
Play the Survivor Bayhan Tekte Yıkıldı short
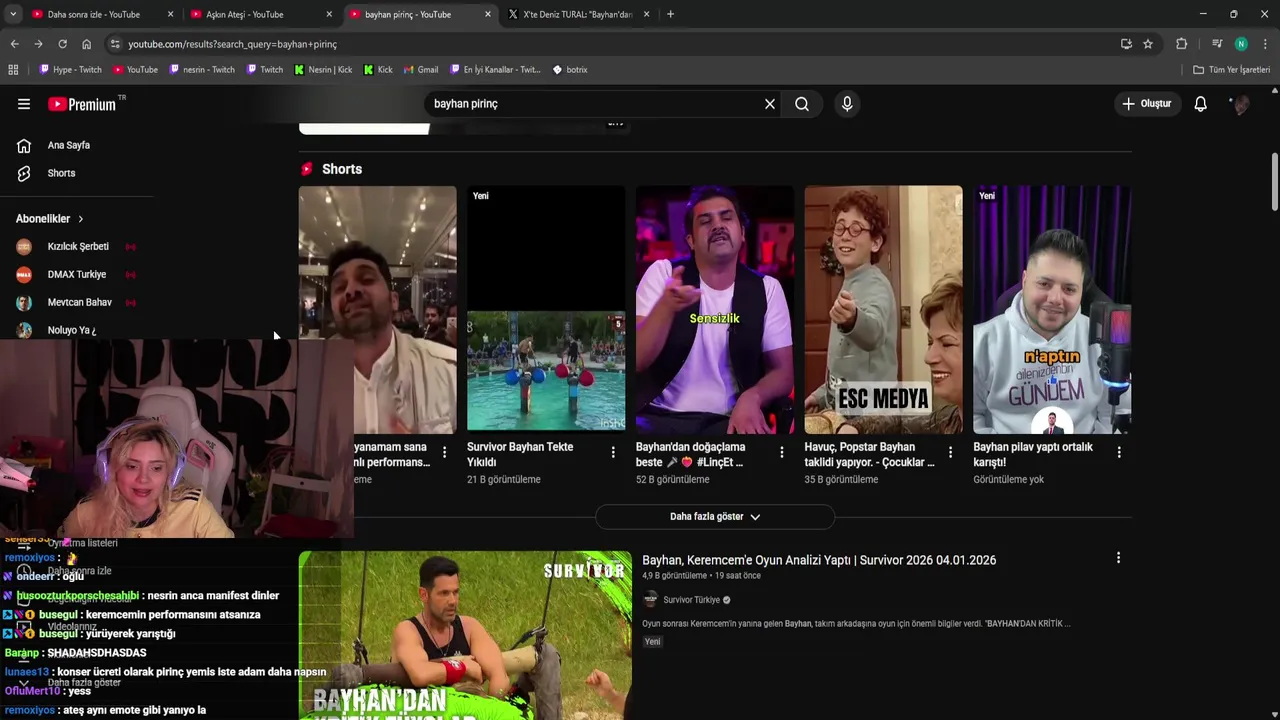point(546,310)
